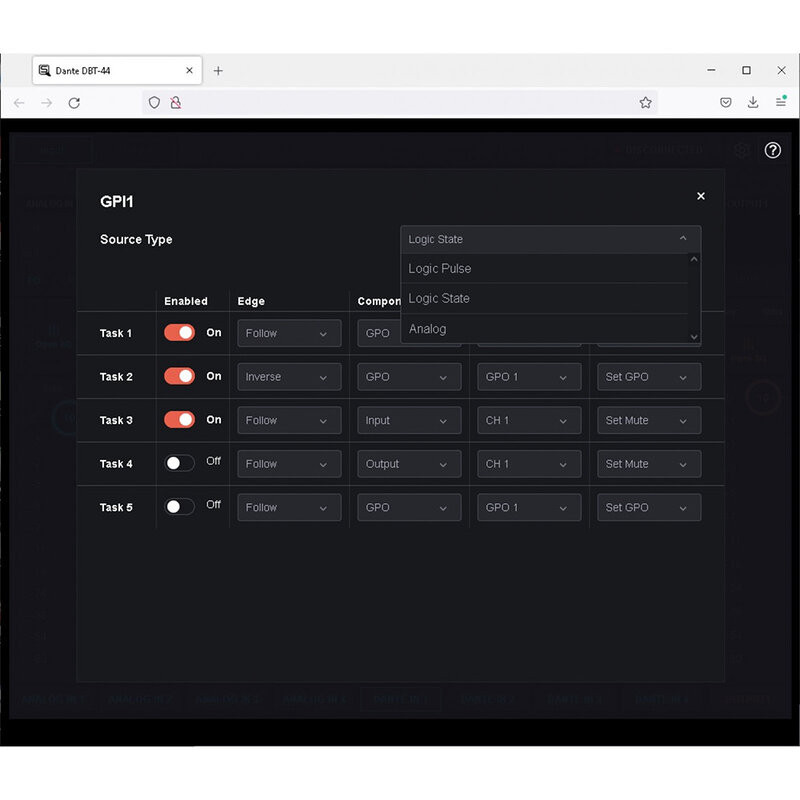Screen dimensions: 800x800
Task: Click the help question mark icon
Action: coord(772,150)
